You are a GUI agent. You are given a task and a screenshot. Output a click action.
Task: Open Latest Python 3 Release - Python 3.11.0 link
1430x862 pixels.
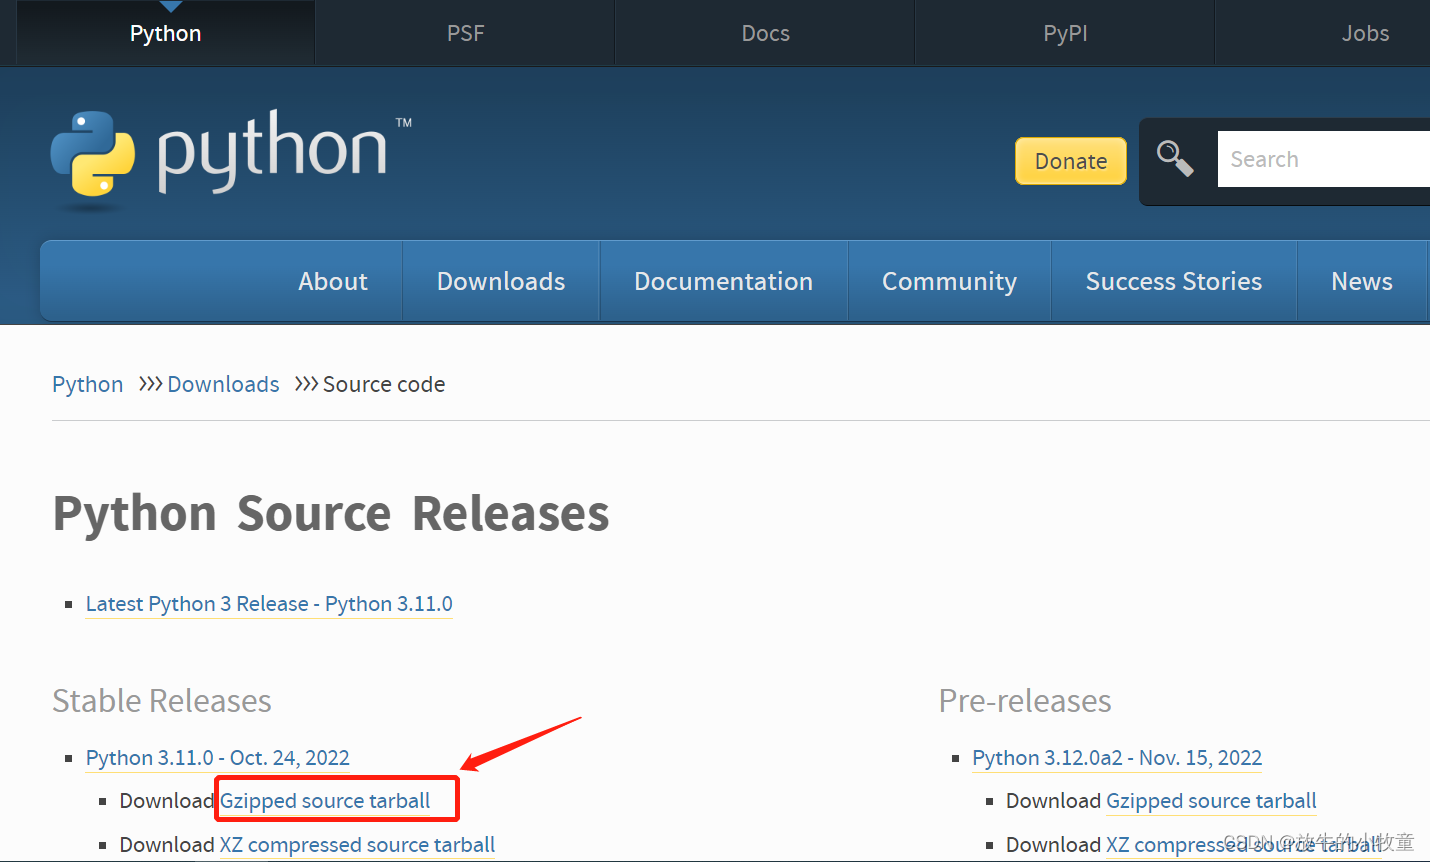269,604
